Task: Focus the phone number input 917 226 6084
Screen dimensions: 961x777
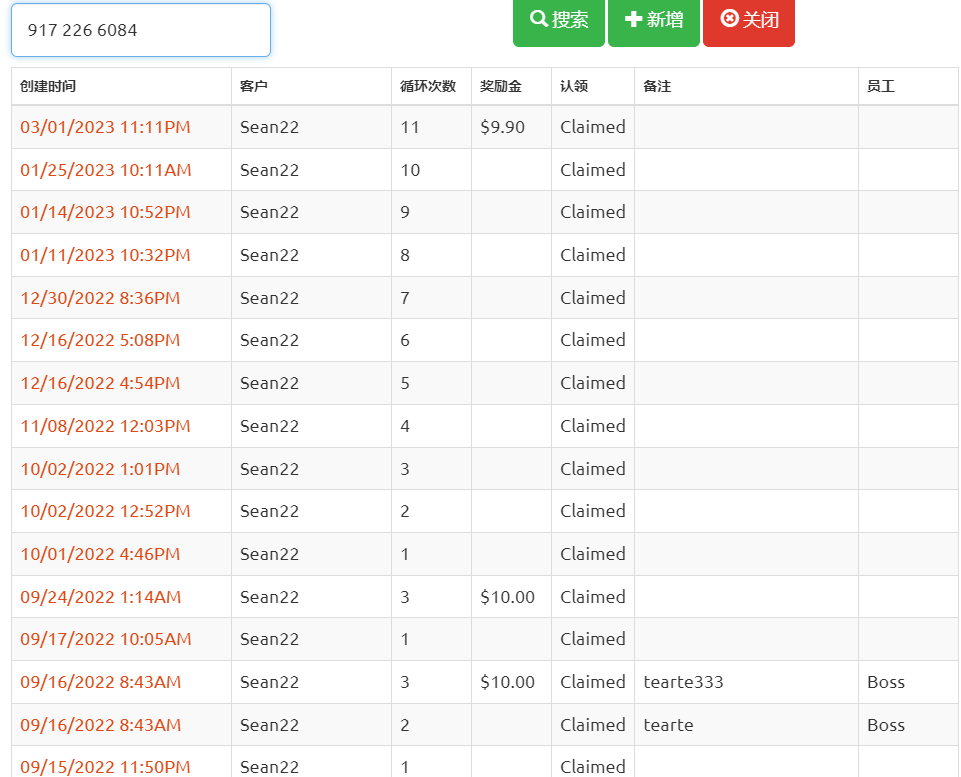Action: [x=141, y=30]
